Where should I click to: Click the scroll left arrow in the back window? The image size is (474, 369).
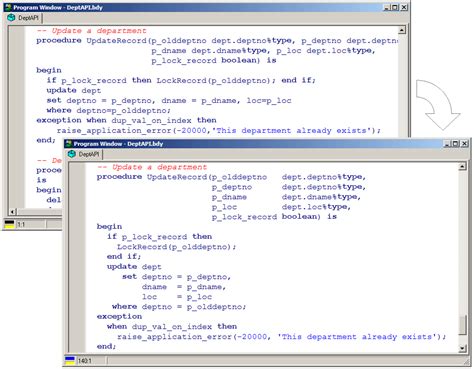point(12,212)
